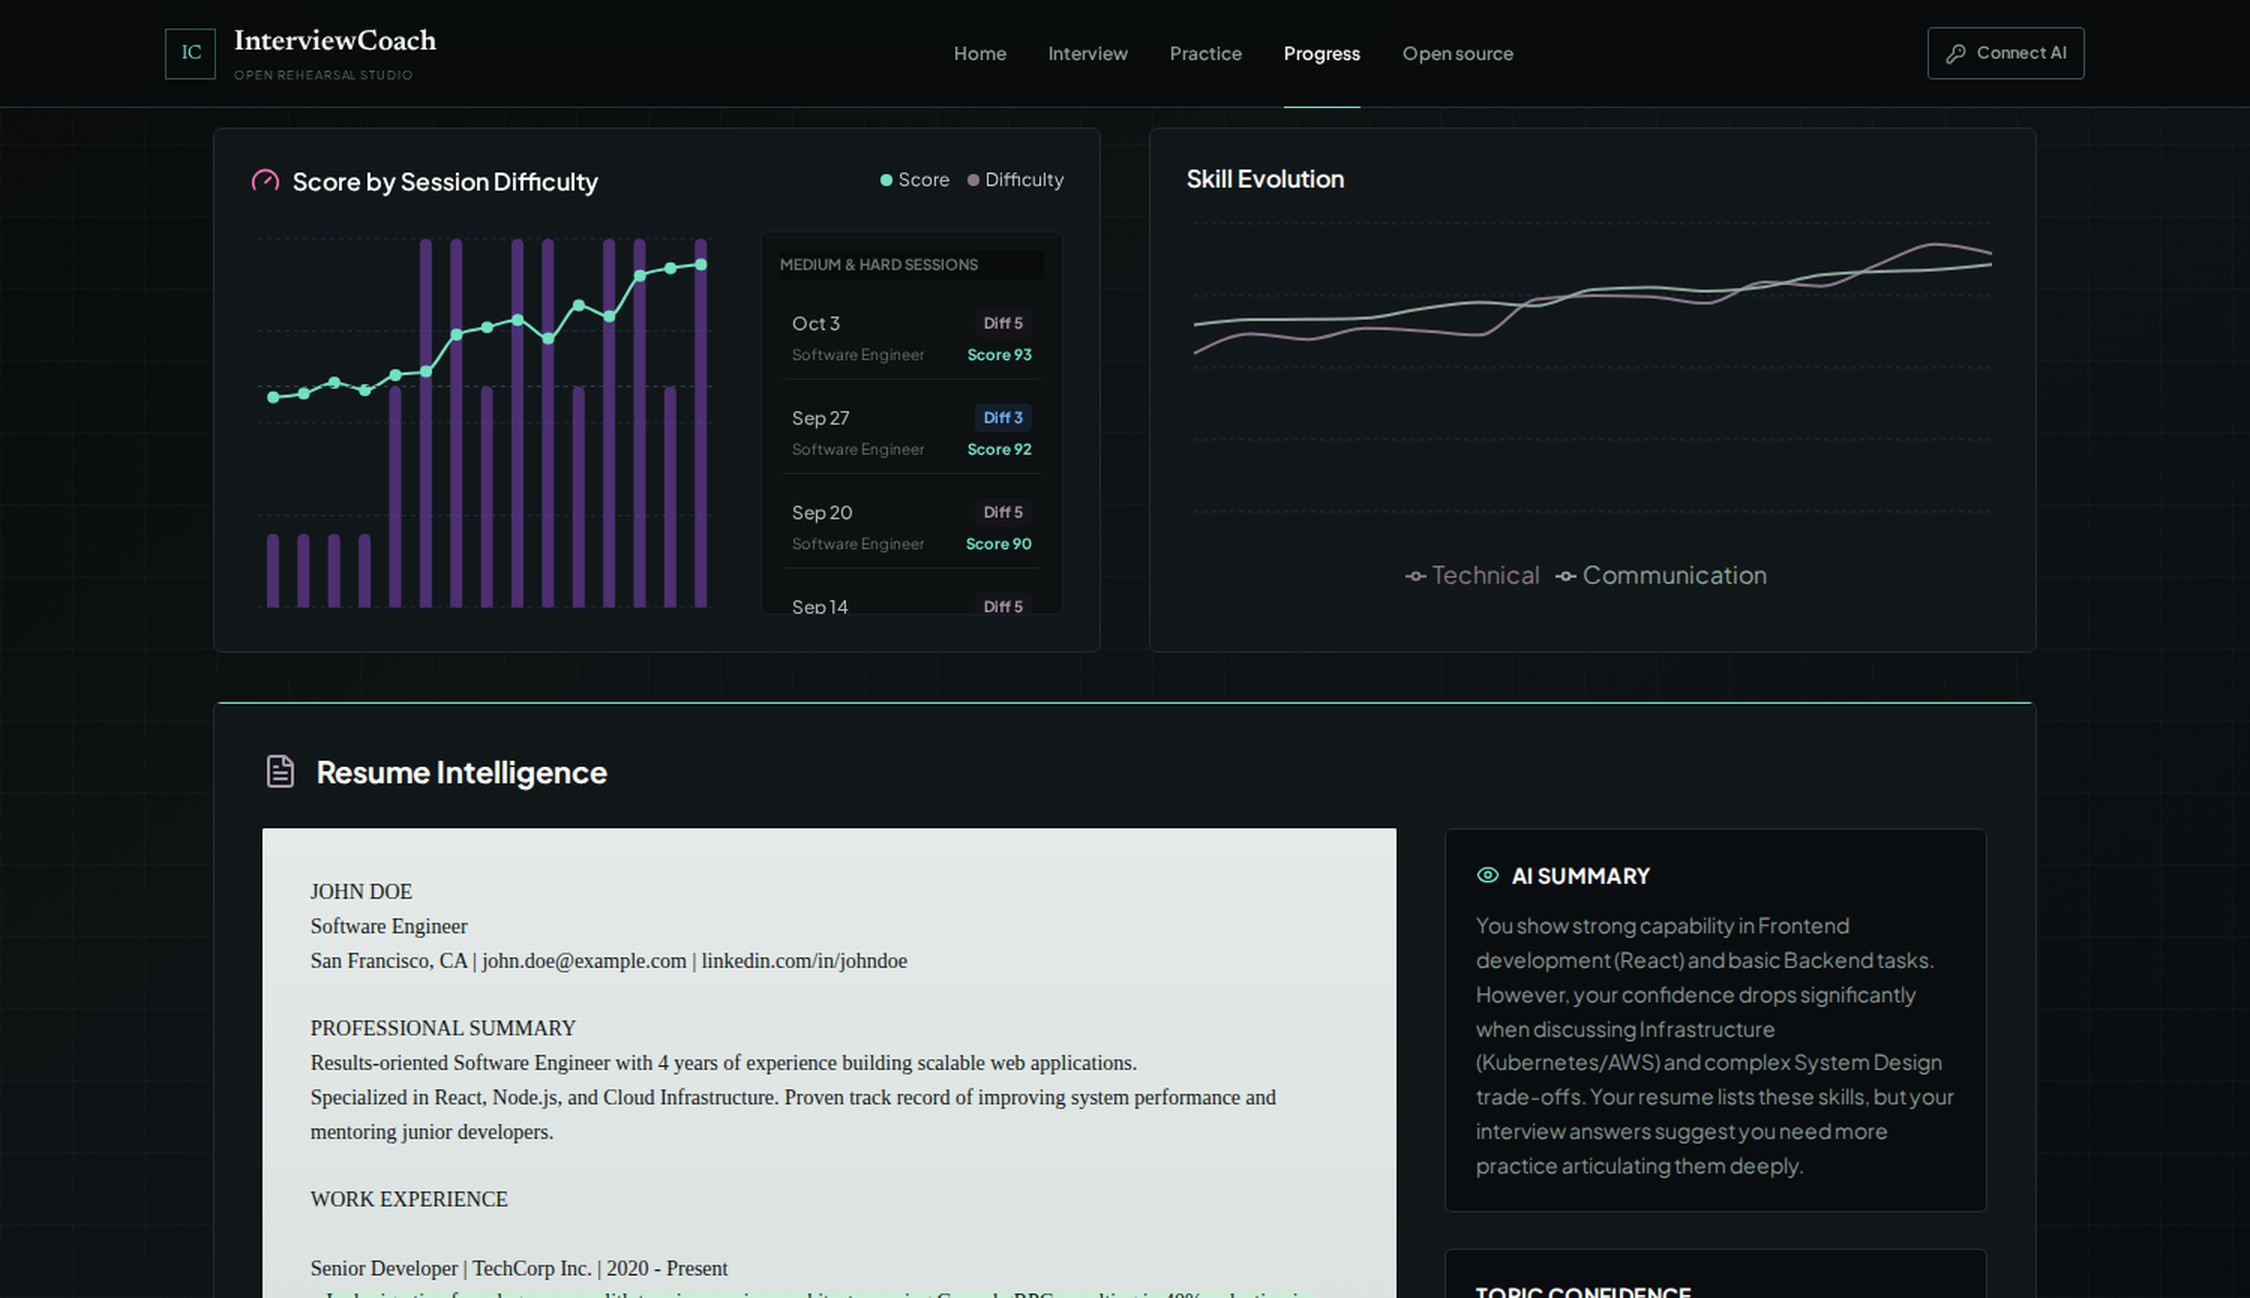Toggle Technical series in Skill Evolution legend
The height and width of the screenshot is (1298, 2250).
pyautogui.click(x=1472, y=575)
